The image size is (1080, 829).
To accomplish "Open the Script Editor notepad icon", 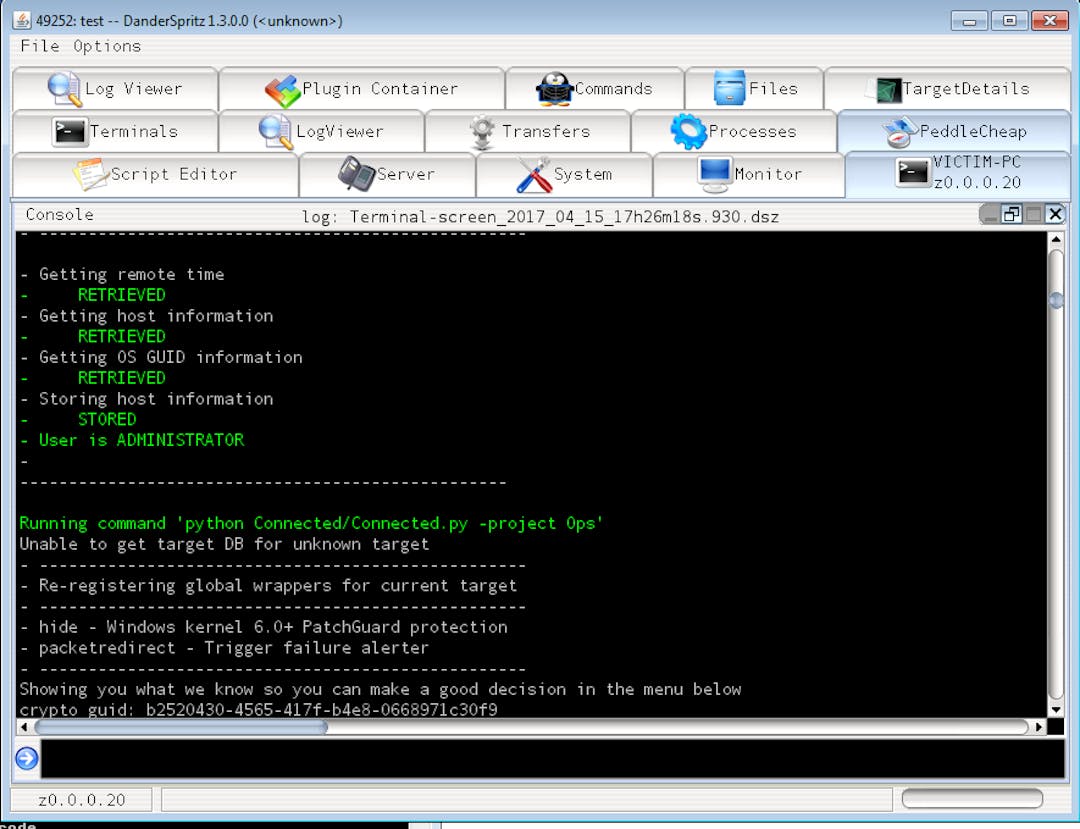I will coord(90,174).
